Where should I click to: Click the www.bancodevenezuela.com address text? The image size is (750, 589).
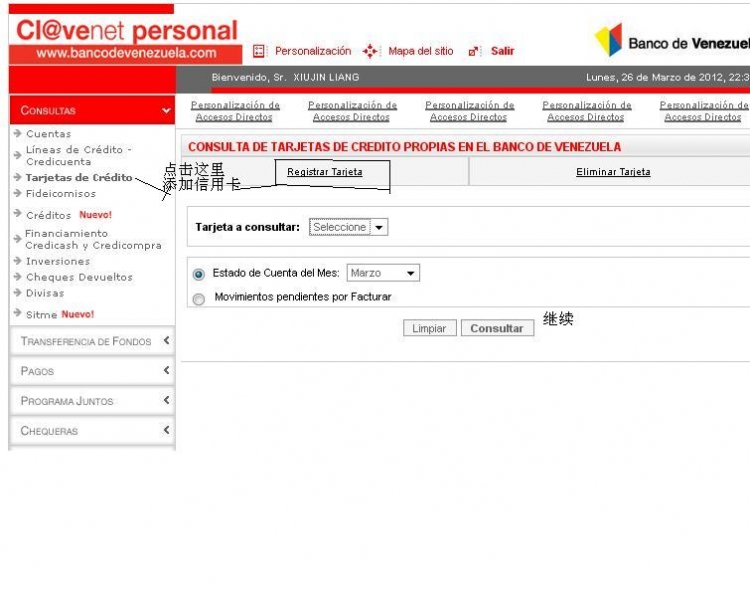click(126, 53)
